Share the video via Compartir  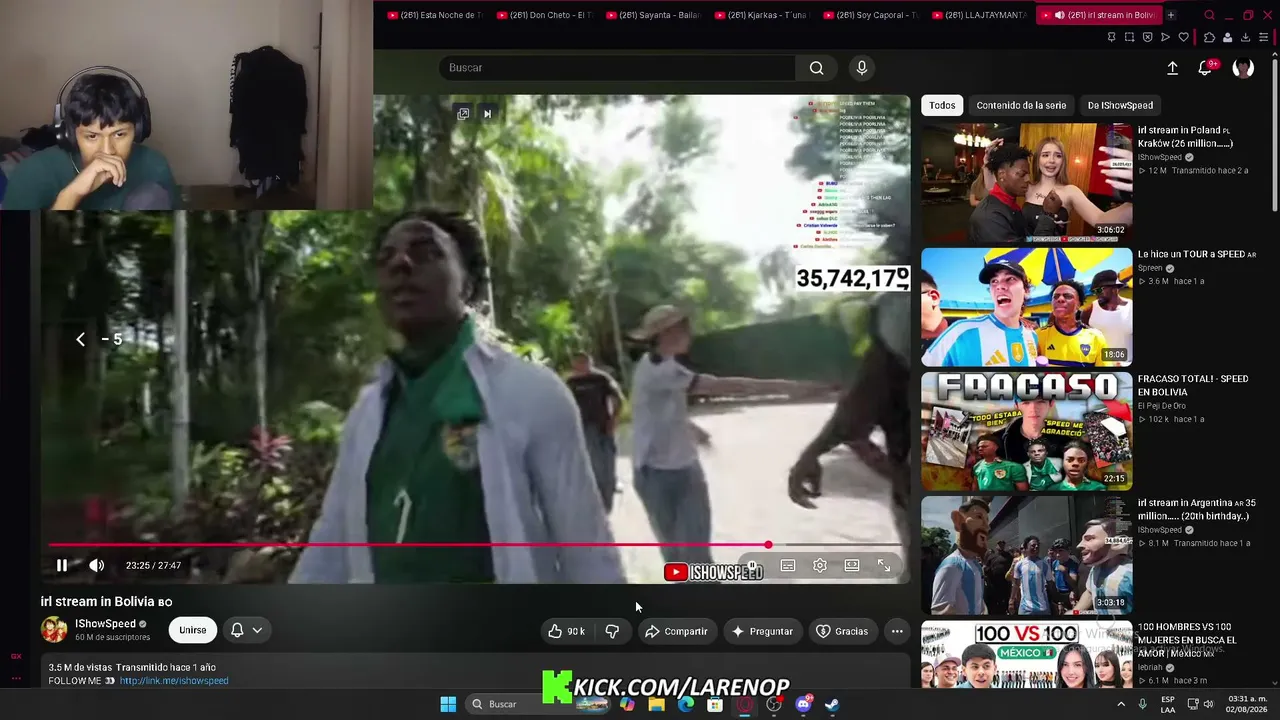tap(677, 631)
